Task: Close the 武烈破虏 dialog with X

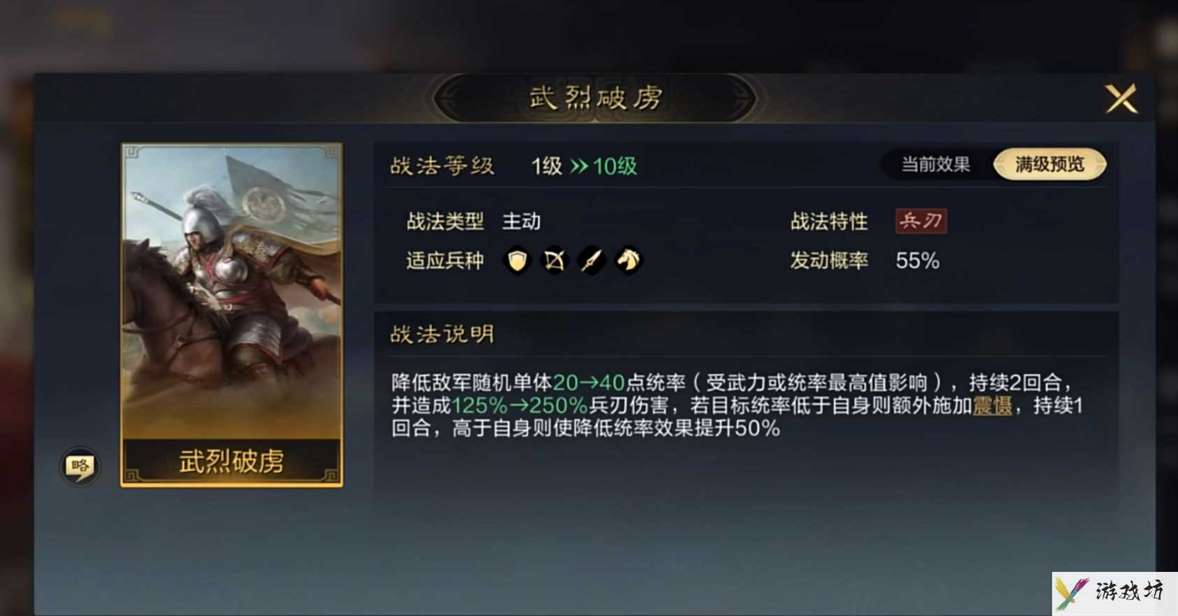Action: pos(1121,98)
